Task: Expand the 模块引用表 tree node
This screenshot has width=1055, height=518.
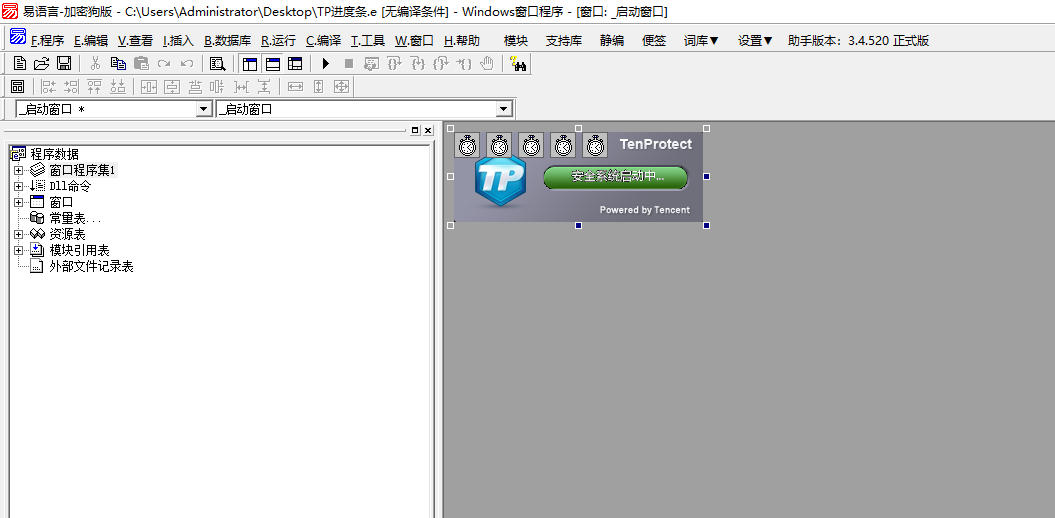Action: pyautogui.click(x=18, y=251)
